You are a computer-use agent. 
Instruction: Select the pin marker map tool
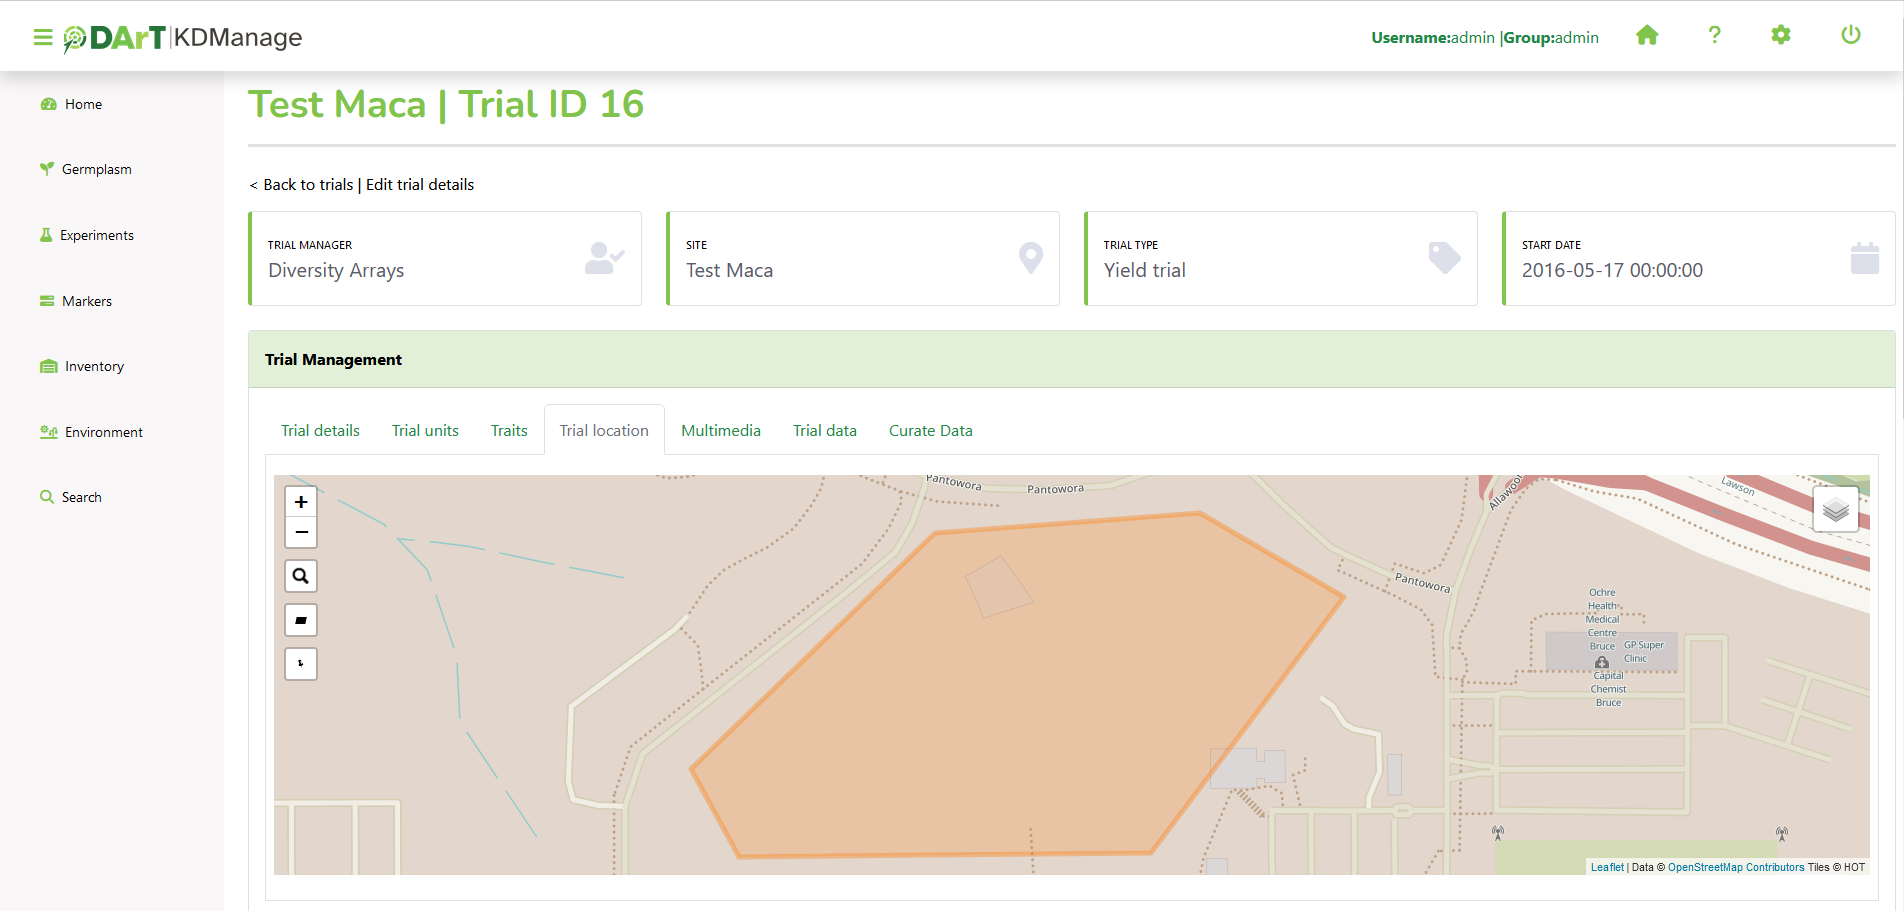301,664
